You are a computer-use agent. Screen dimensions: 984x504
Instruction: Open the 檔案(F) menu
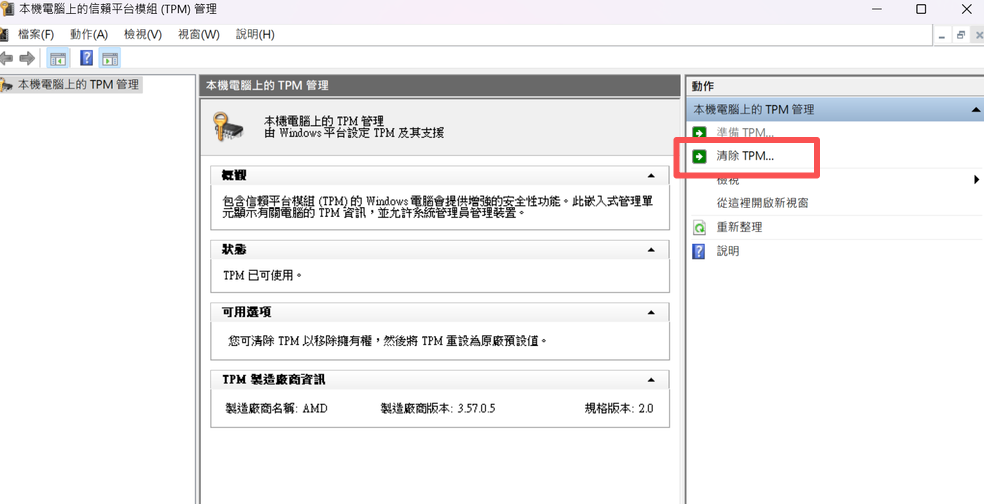click(x=36, y=35)
